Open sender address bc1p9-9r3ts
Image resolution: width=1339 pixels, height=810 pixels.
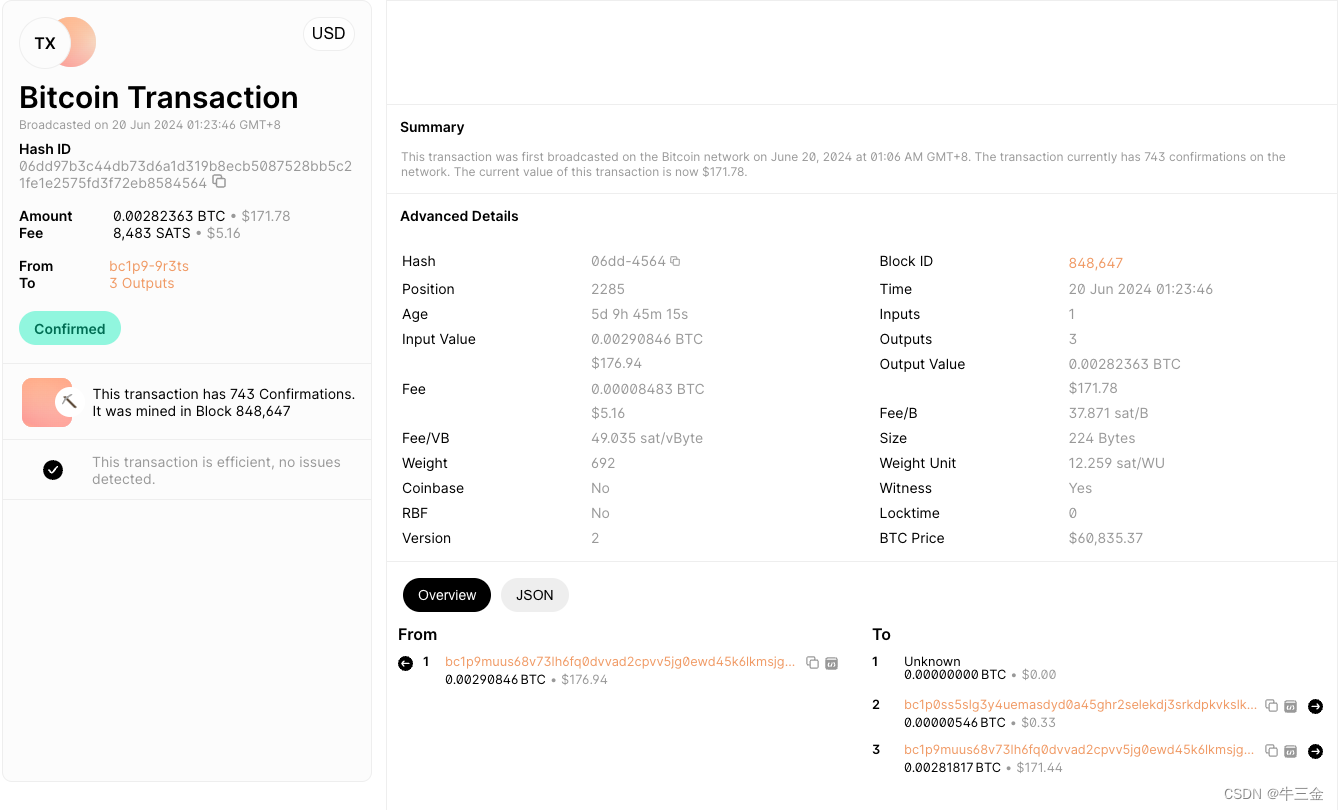[x=149, y=266]
